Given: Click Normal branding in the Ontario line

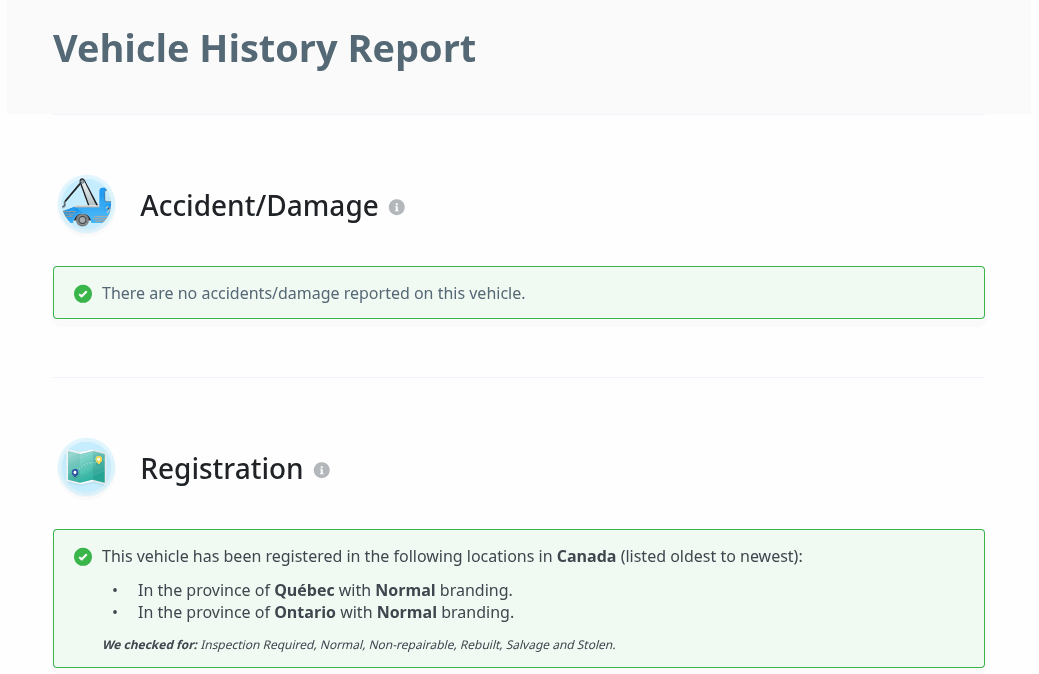Looking at the screenshot, I should 407,612.
